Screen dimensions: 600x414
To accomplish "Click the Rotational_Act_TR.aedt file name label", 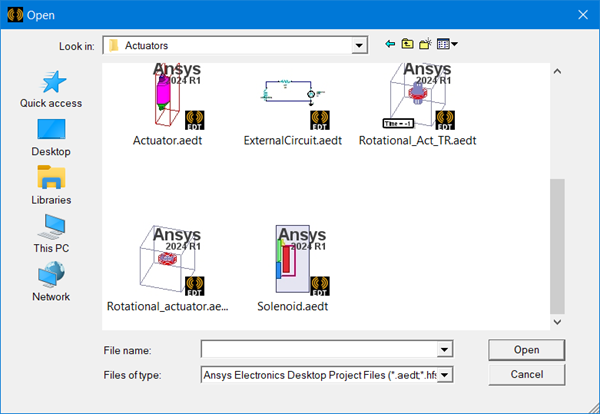I will coord(417,140).
